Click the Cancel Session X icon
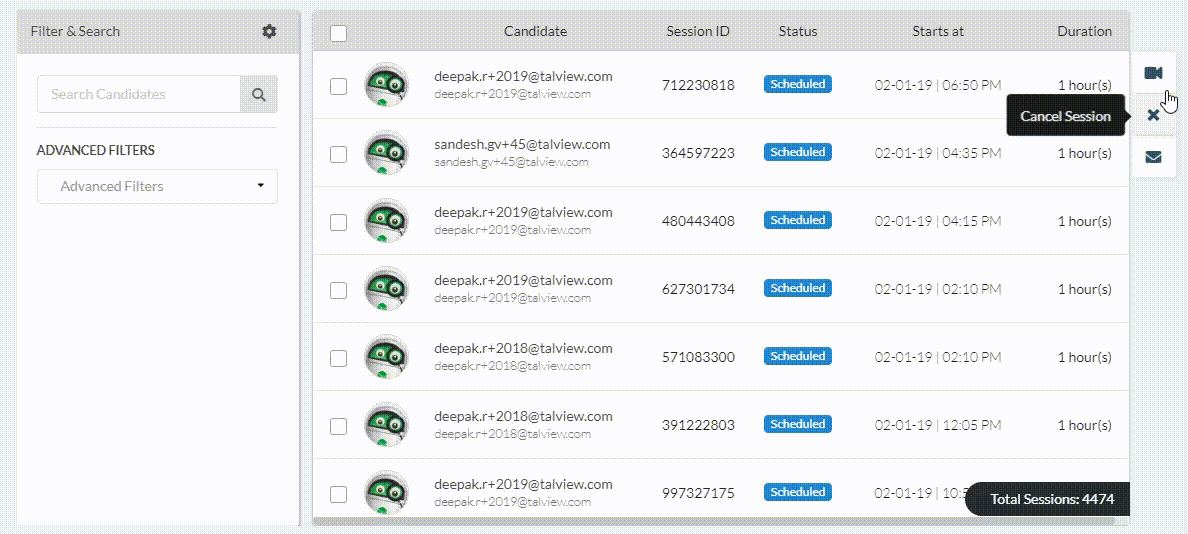 (1153, 115)
